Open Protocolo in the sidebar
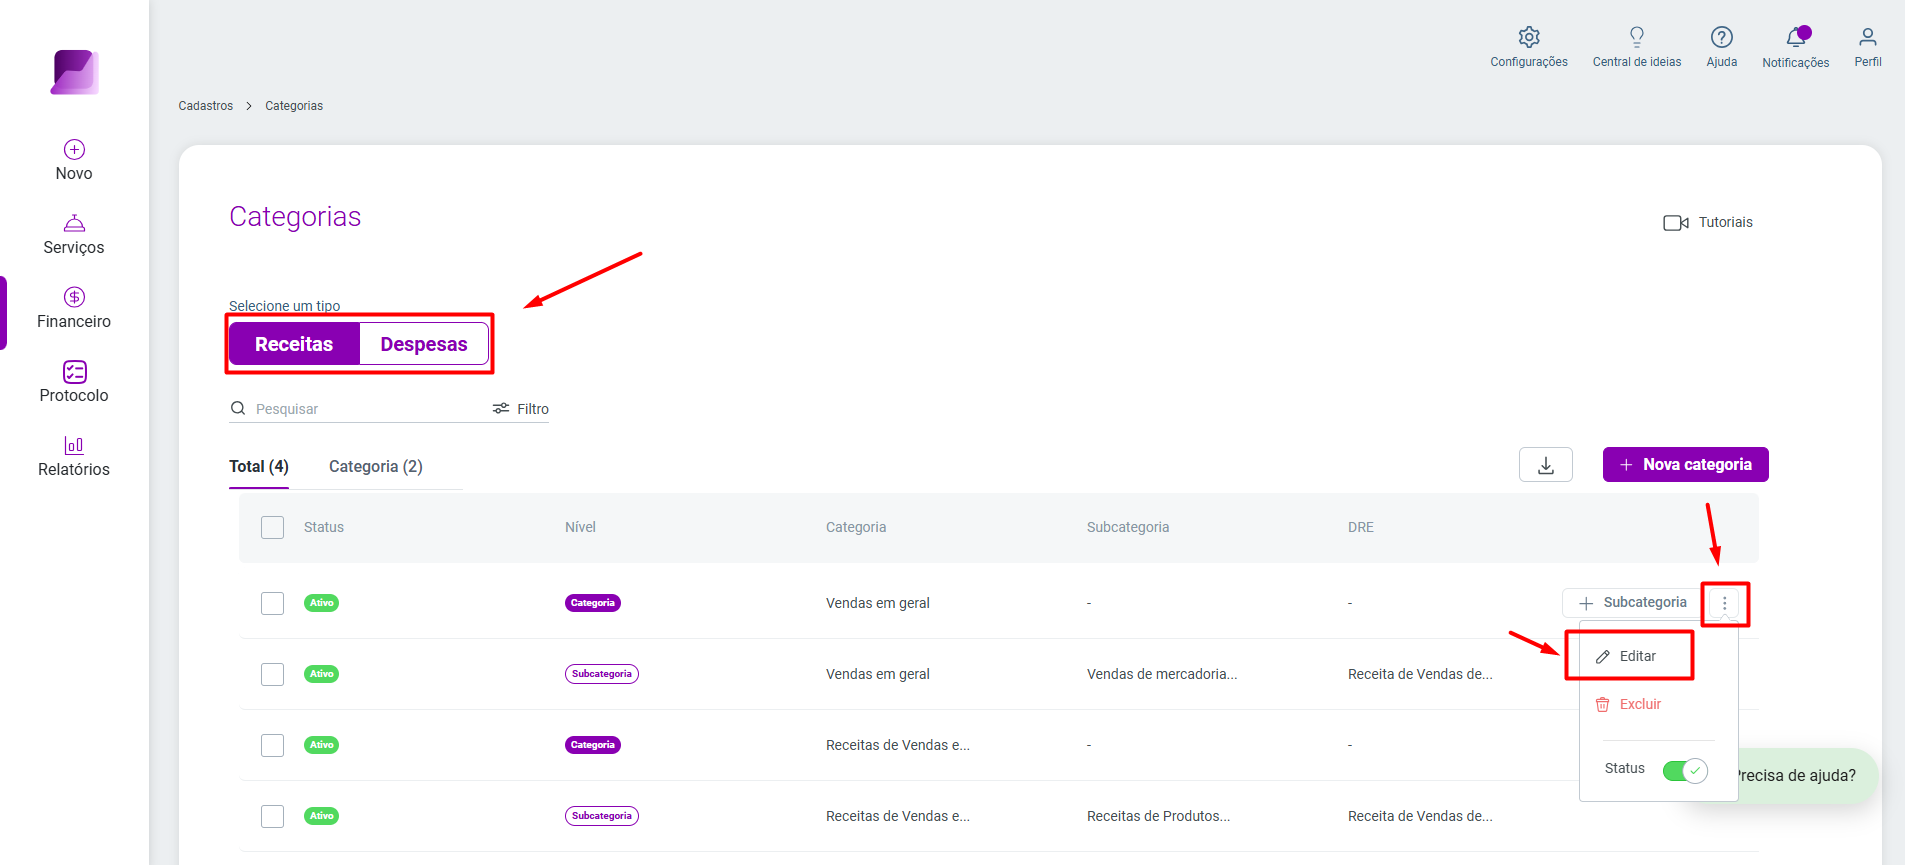1905x865 pixels. [x=74, y=383]
